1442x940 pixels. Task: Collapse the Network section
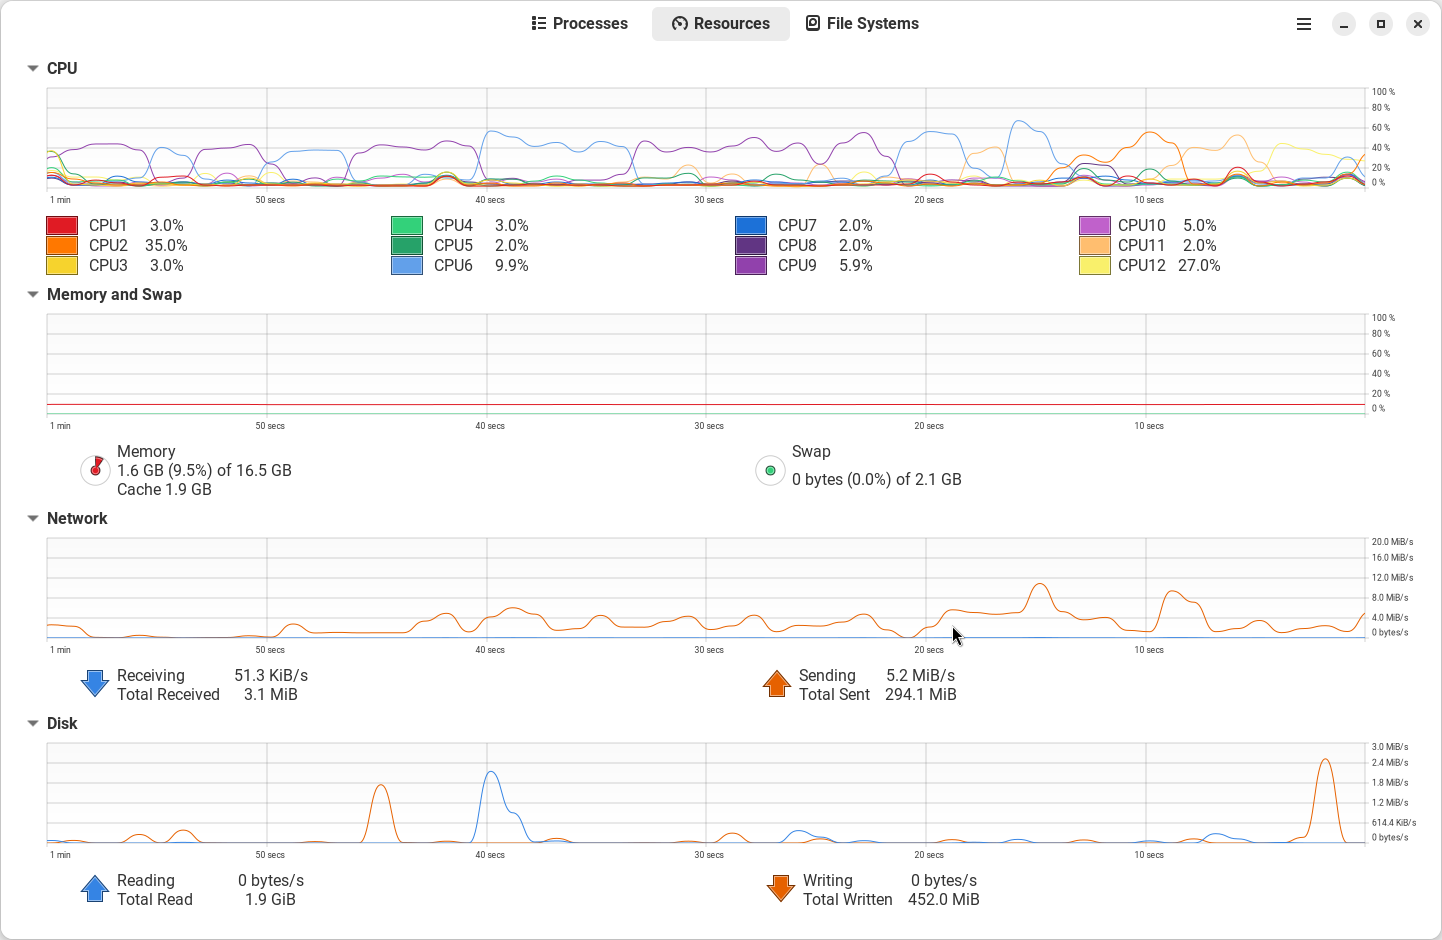(x=33, y=518)
